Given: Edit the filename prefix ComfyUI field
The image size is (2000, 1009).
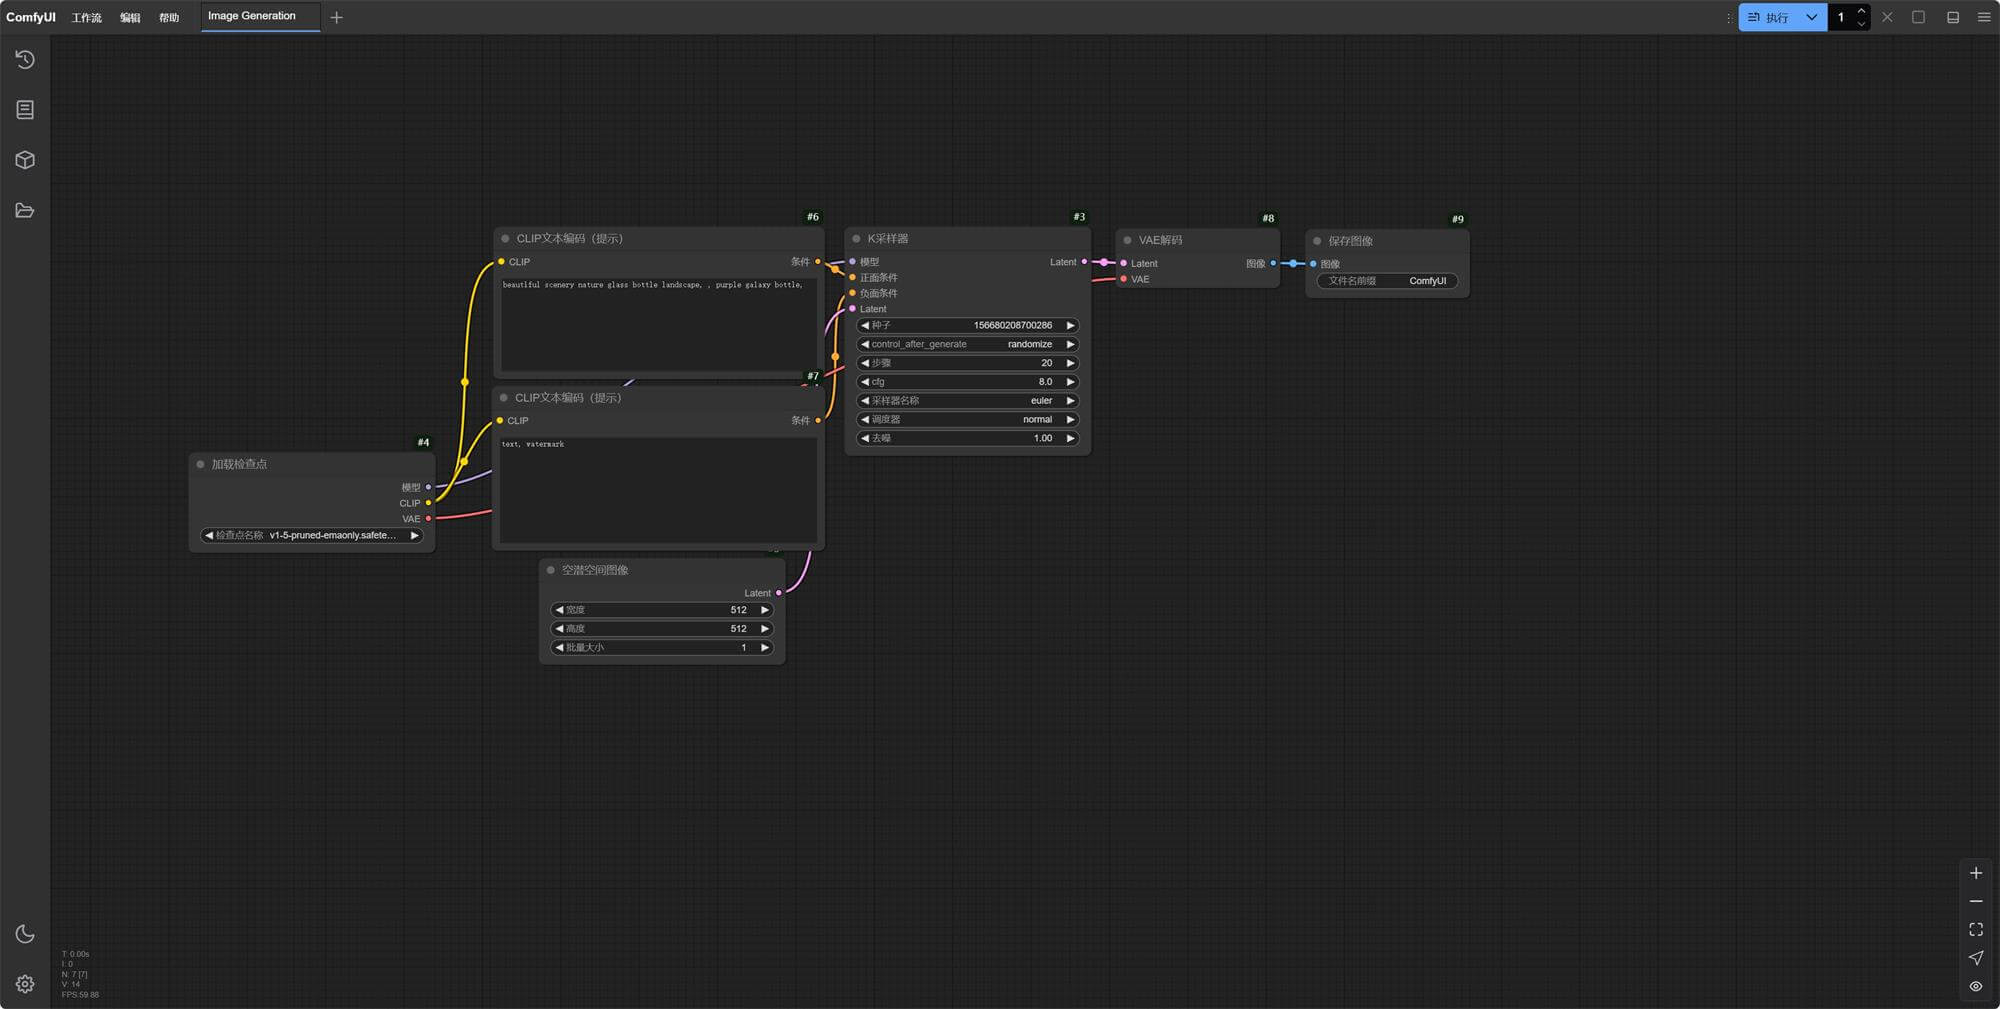Looking at the screenshot, I should pos(1387,281).
